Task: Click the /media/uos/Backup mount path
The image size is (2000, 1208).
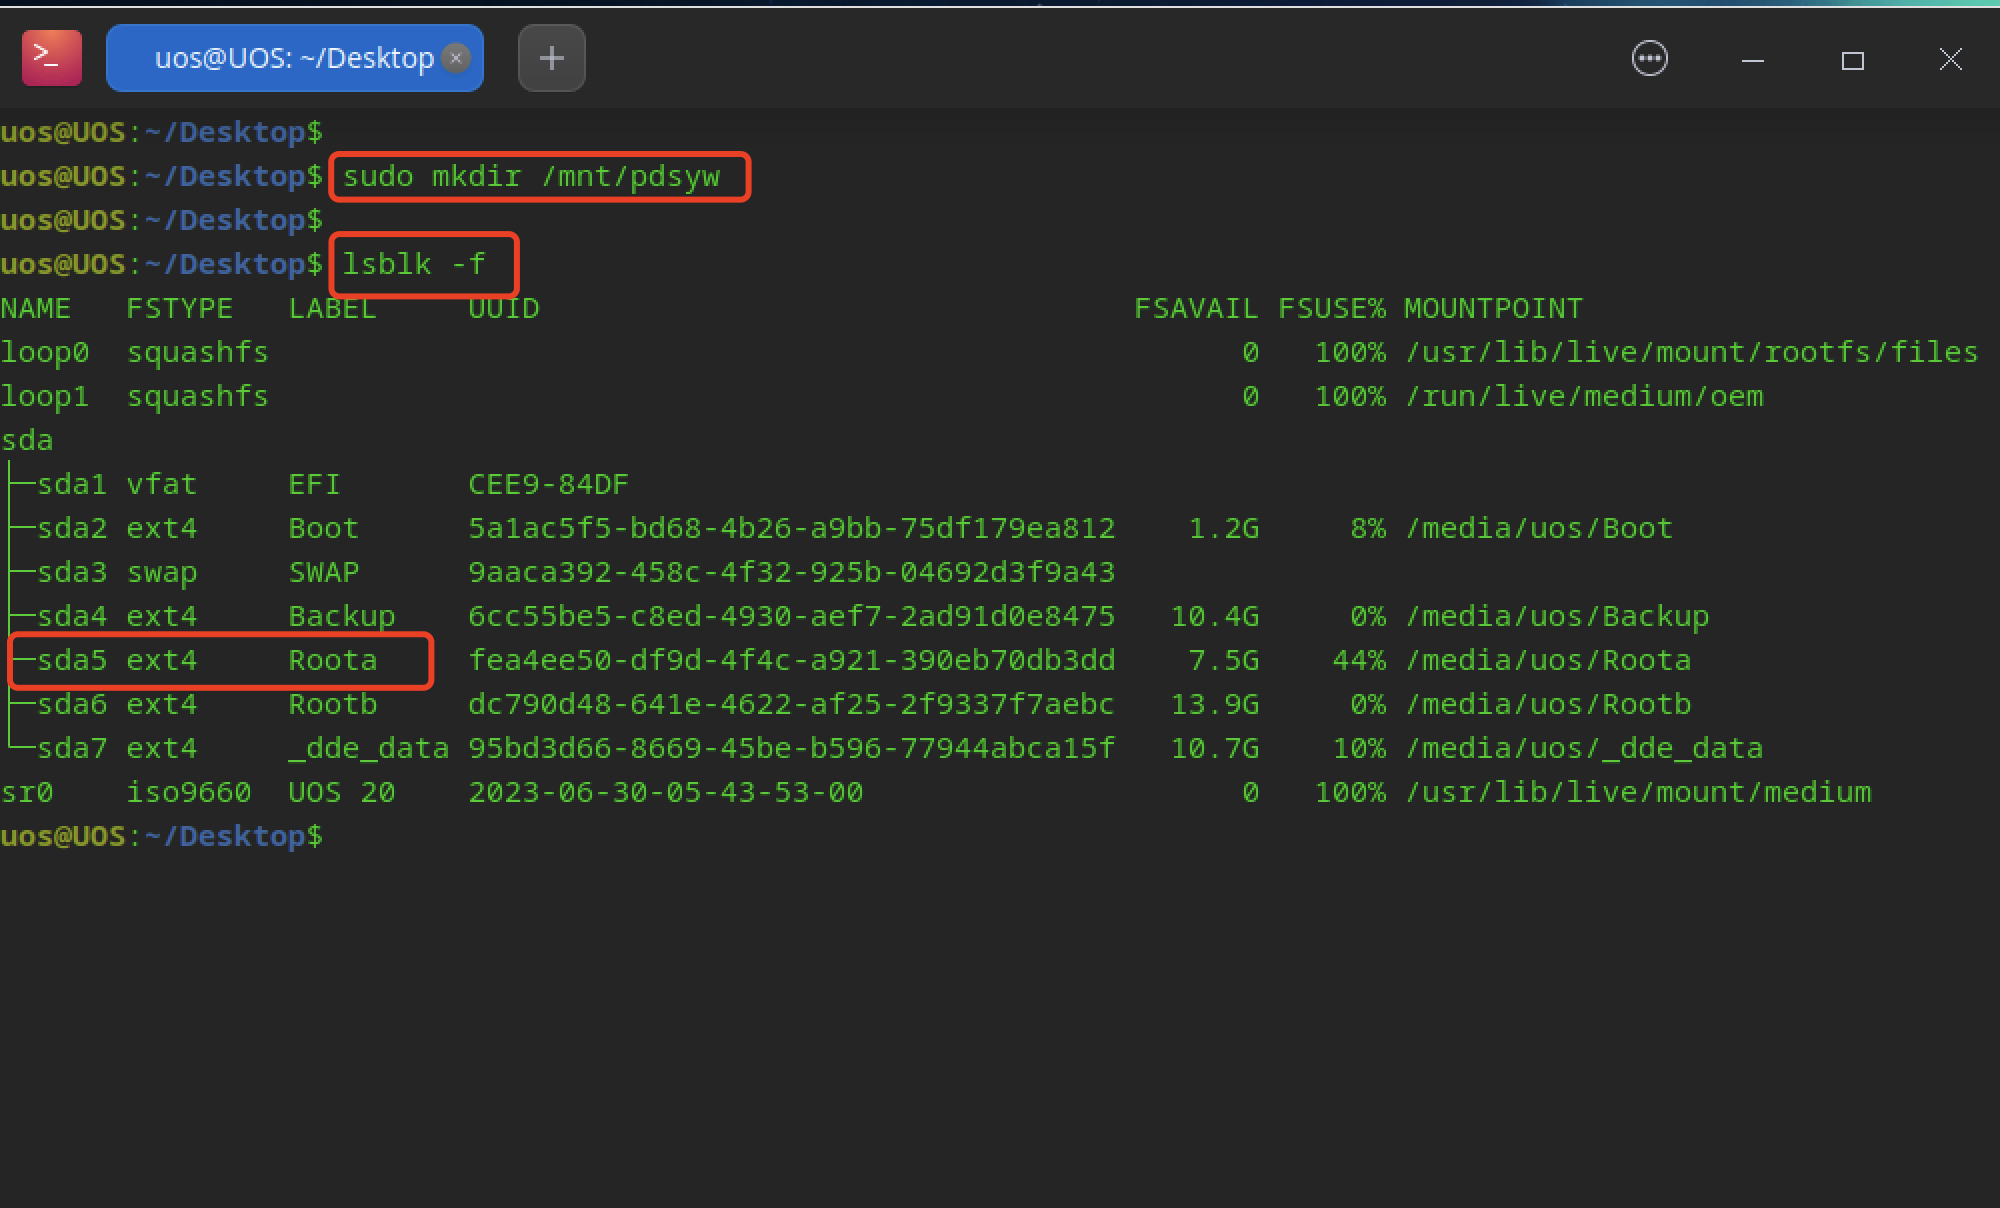Action: (x=1557, y=617)
